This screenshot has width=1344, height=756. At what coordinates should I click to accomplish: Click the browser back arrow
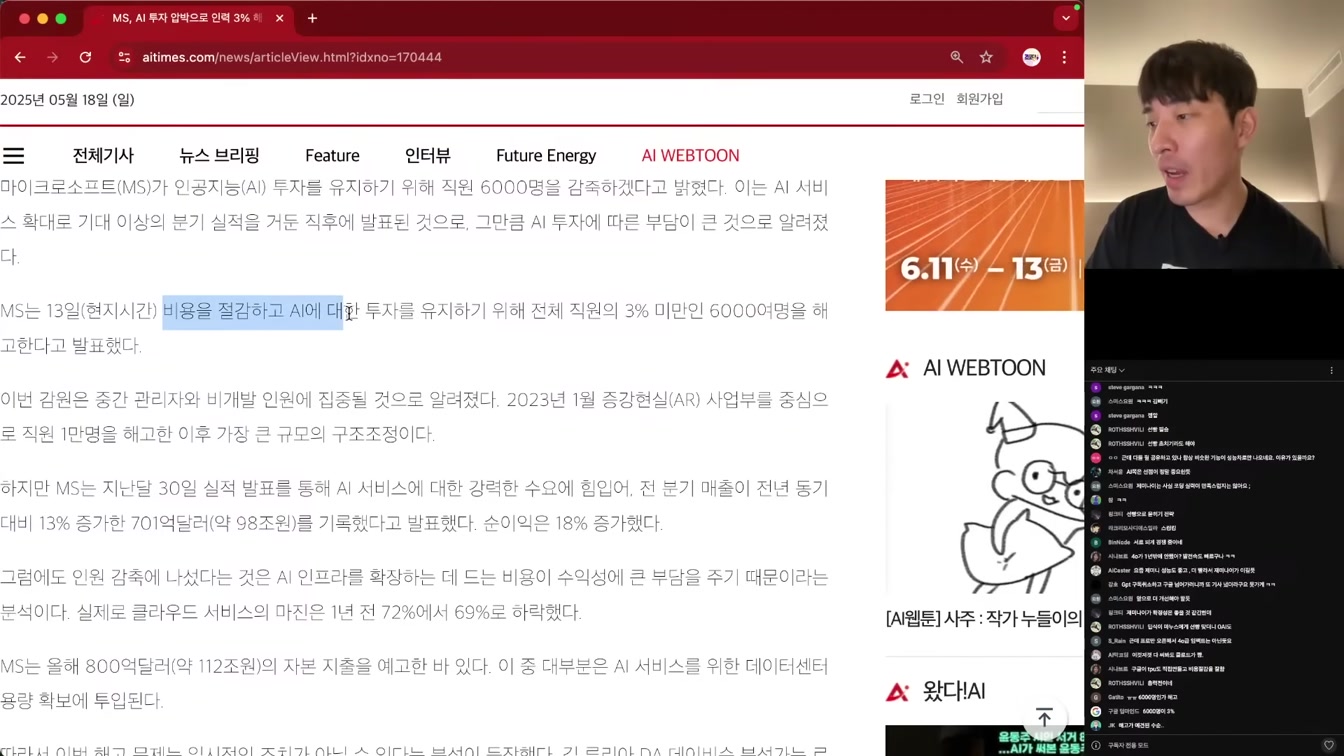tap(20, 57)
